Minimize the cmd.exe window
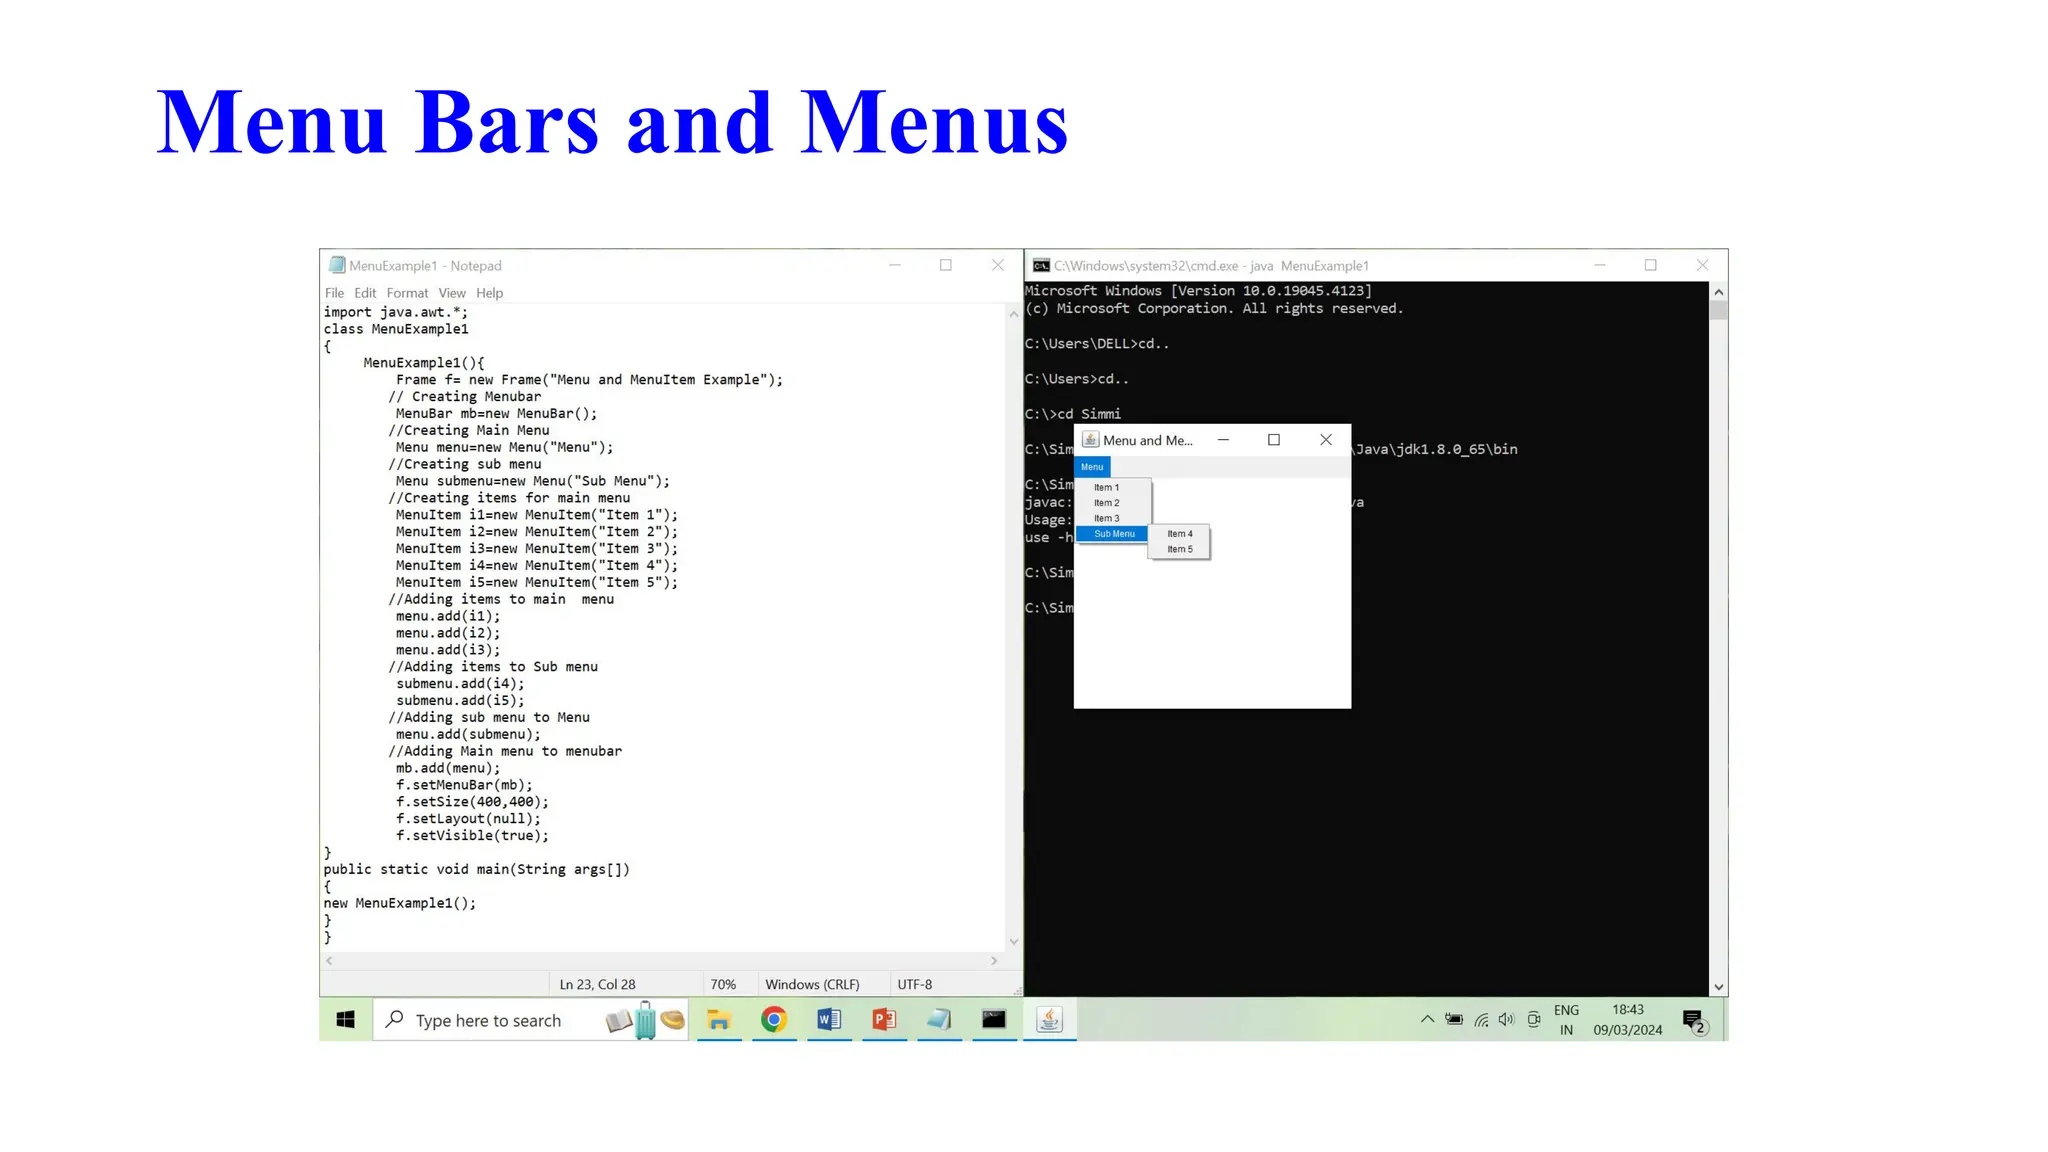Image resolution: width=2048 pixels, height=1152 pixels. tap(1600, 265)
